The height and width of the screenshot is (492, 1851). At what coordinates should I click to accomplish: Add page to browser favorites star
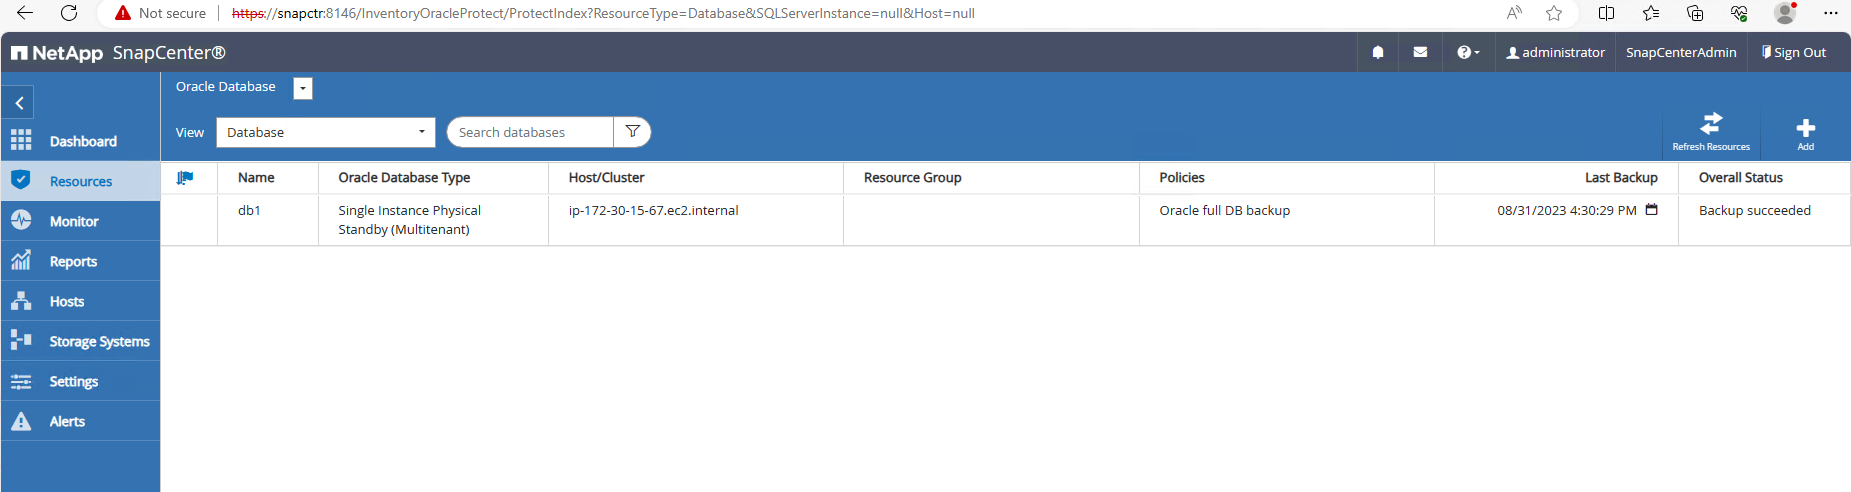[x=1554, y=13]
